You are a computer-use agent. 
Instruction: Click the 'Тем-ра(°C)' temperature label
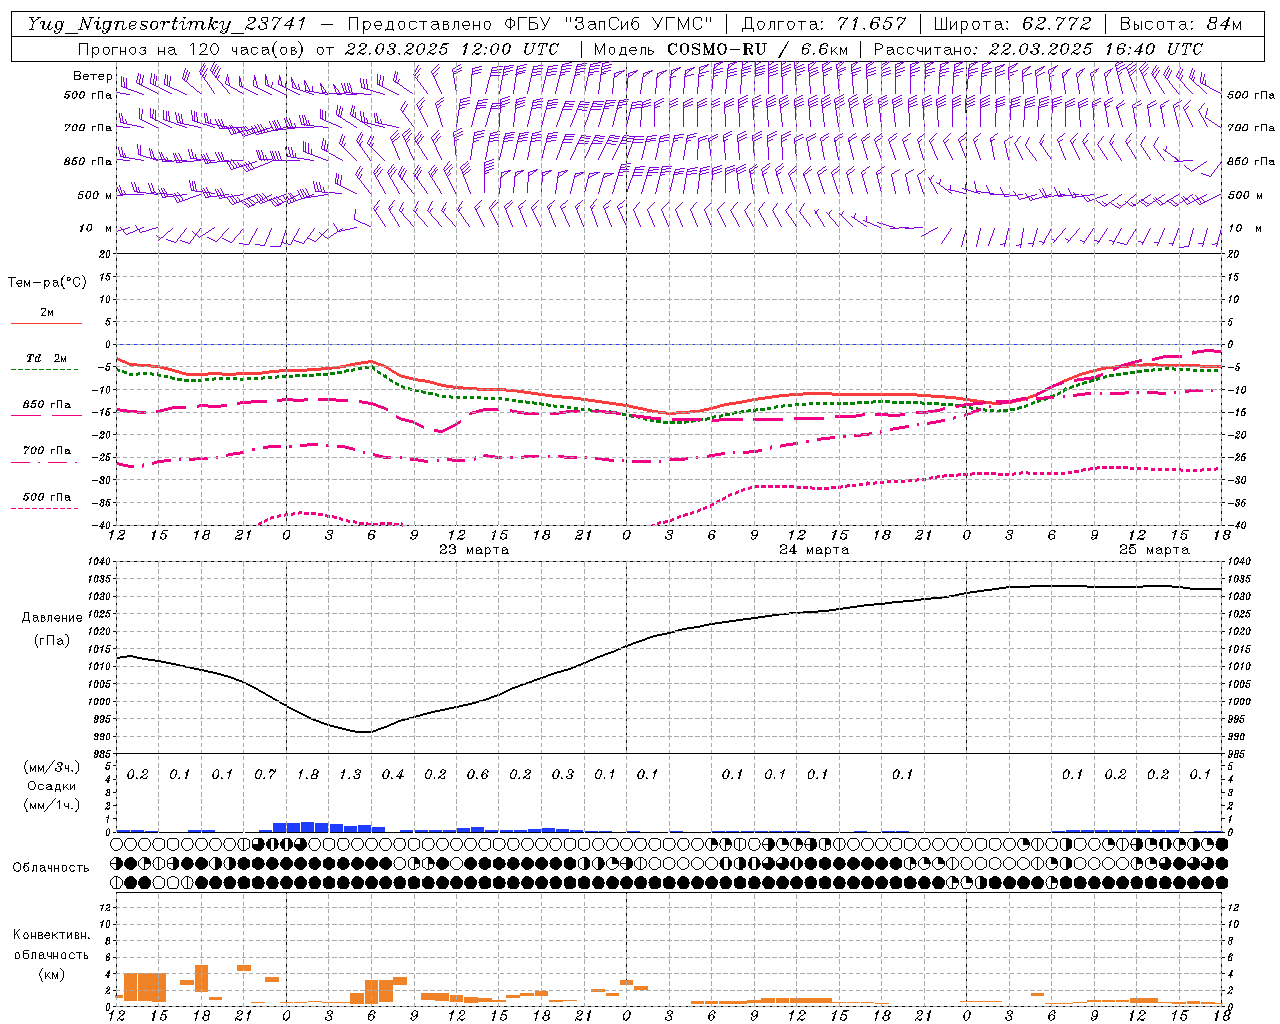click(47, 283)
